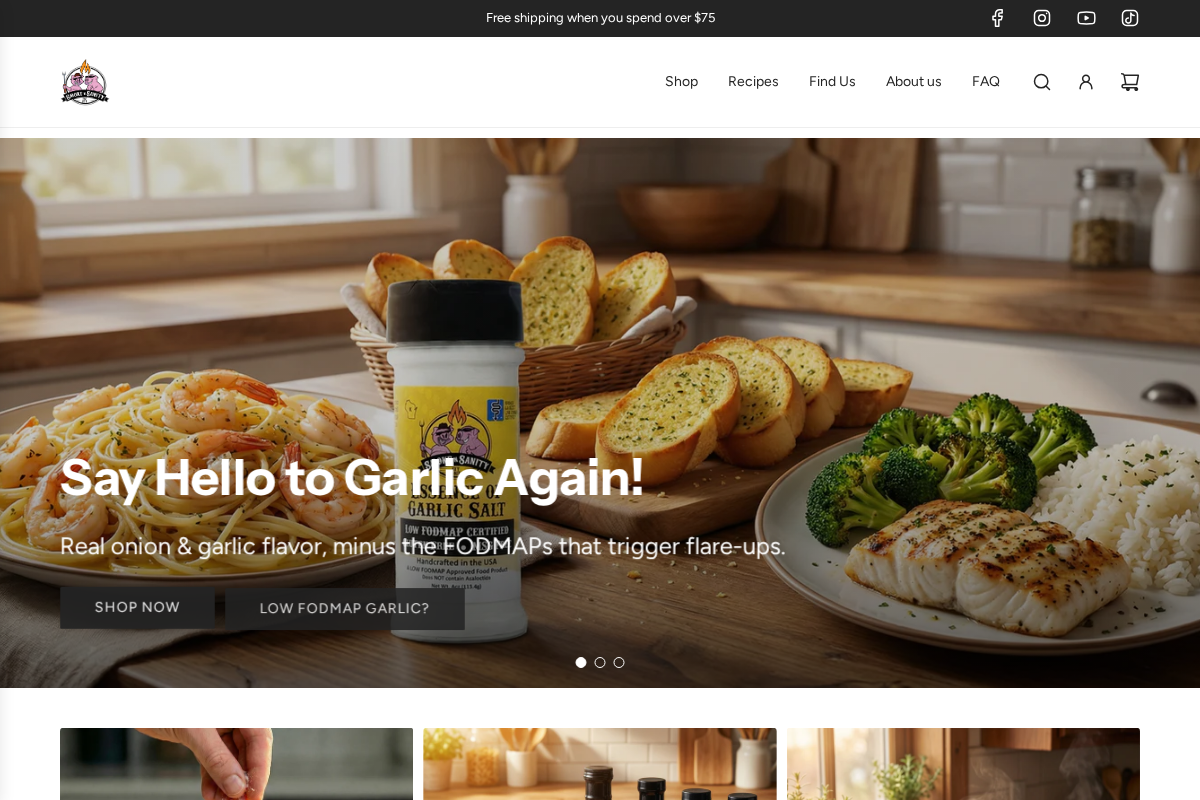Open the FAQ page

(x=986, y=82)
